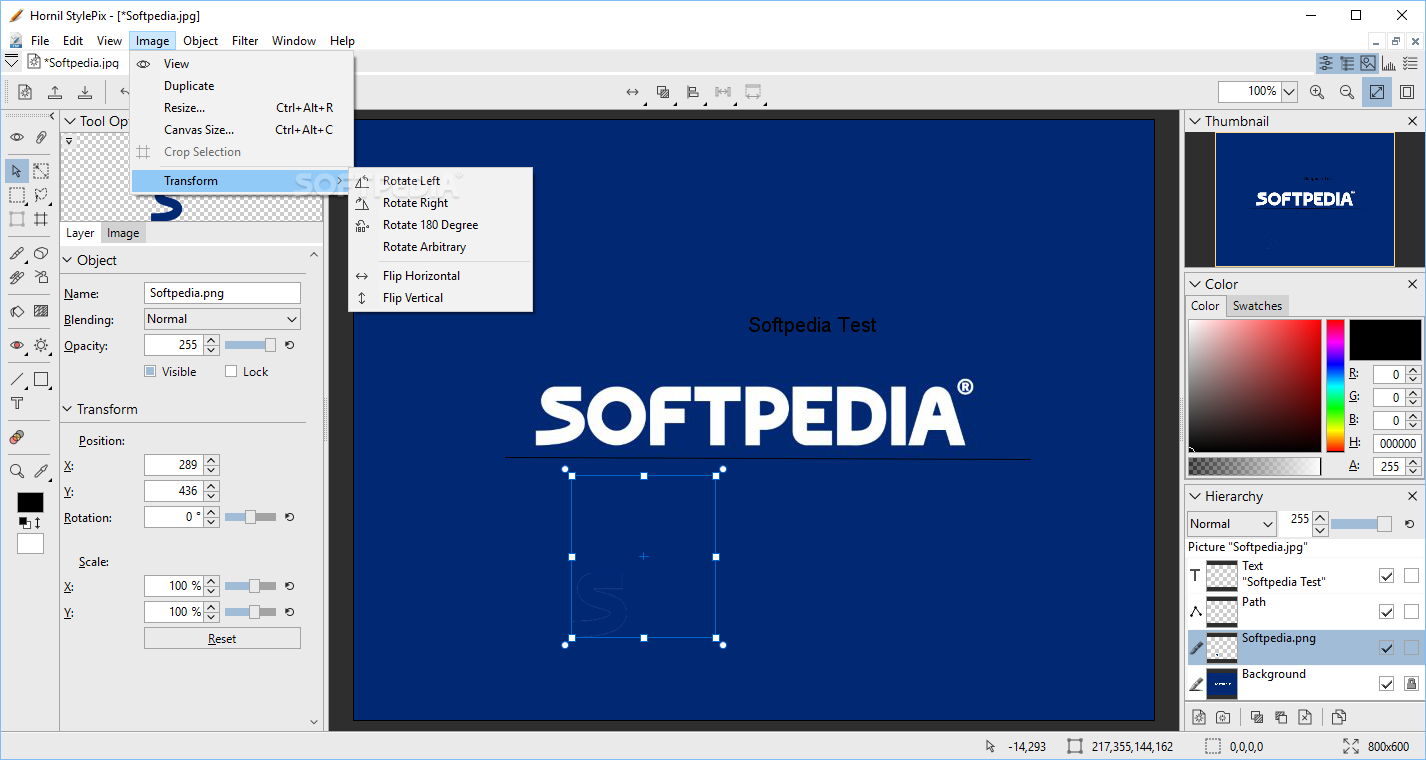1426x760 pixels.
Task: Click the foreground black color swatch
Action: pyautogui.click(x=31, y=503)
